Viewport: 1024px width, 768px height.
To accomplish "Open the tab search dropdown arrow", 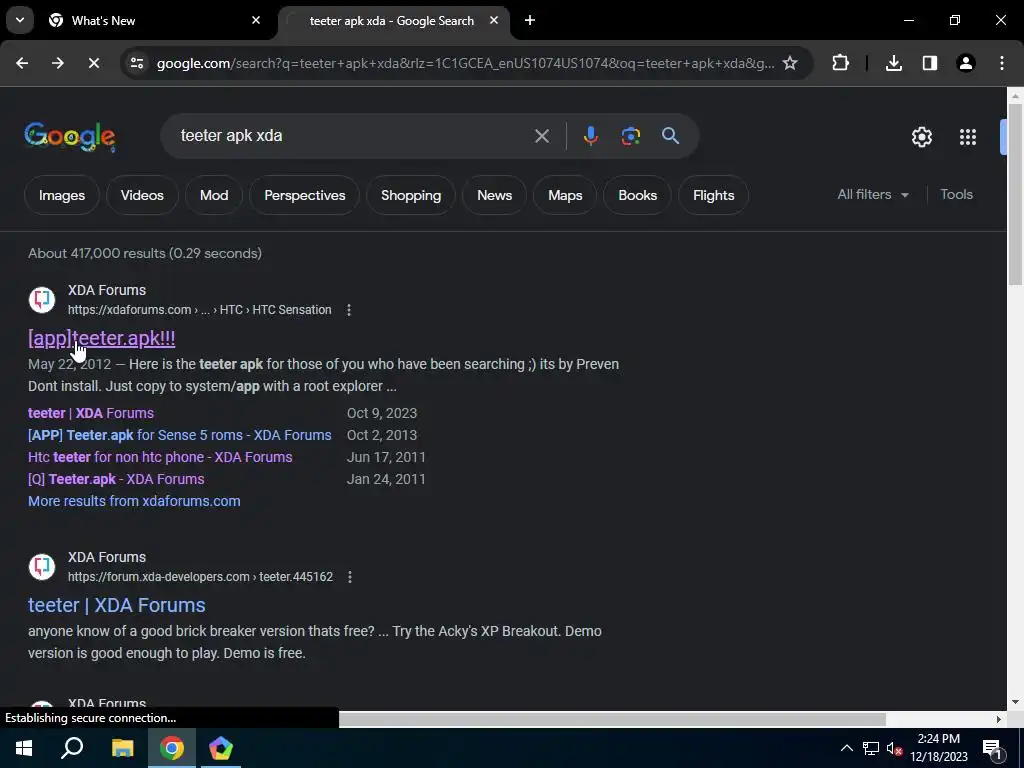I will [x=20, y=20].
